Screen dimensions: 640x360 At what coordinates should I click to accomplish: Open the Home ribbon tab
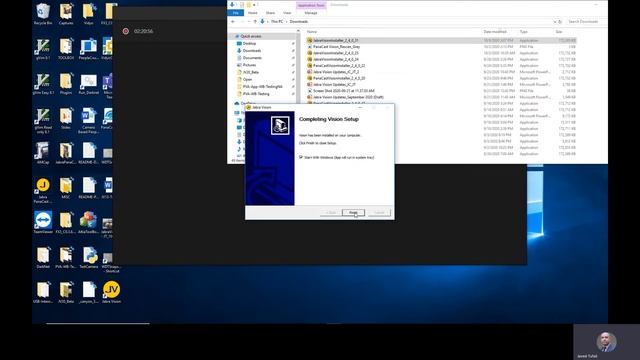click(253, 13)
